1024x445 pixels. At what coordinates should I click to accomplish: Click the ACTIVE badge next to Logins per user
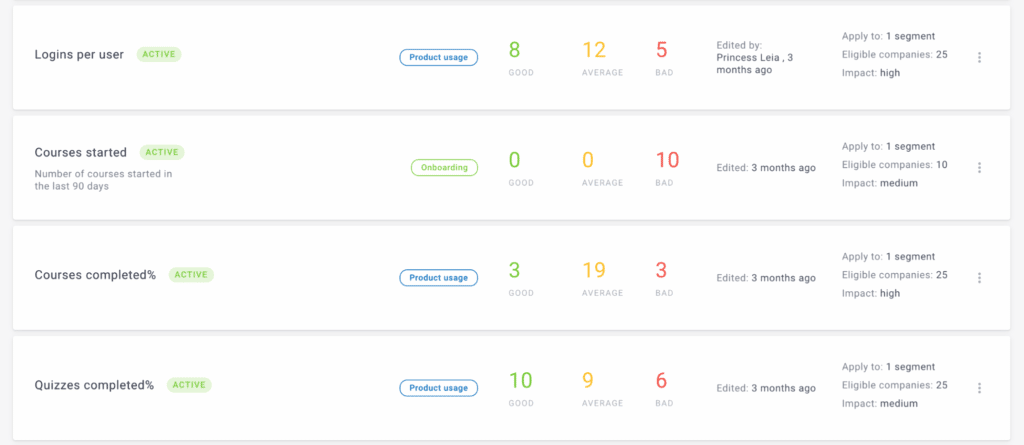point(159,55)
